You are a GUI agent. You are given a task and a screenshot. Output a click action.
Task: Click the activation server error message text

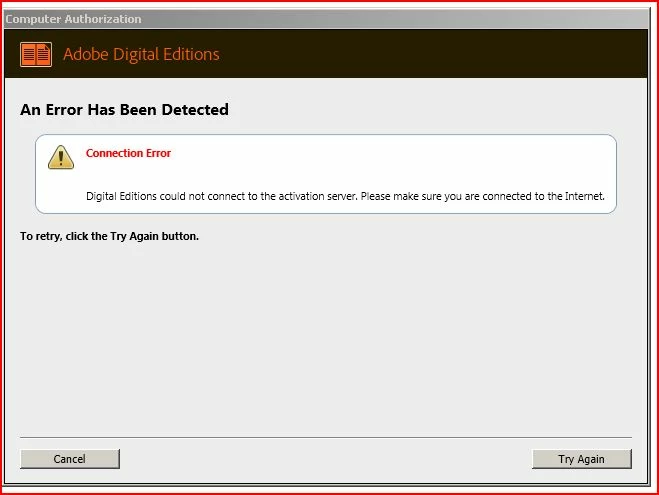(x=345, y=196)
